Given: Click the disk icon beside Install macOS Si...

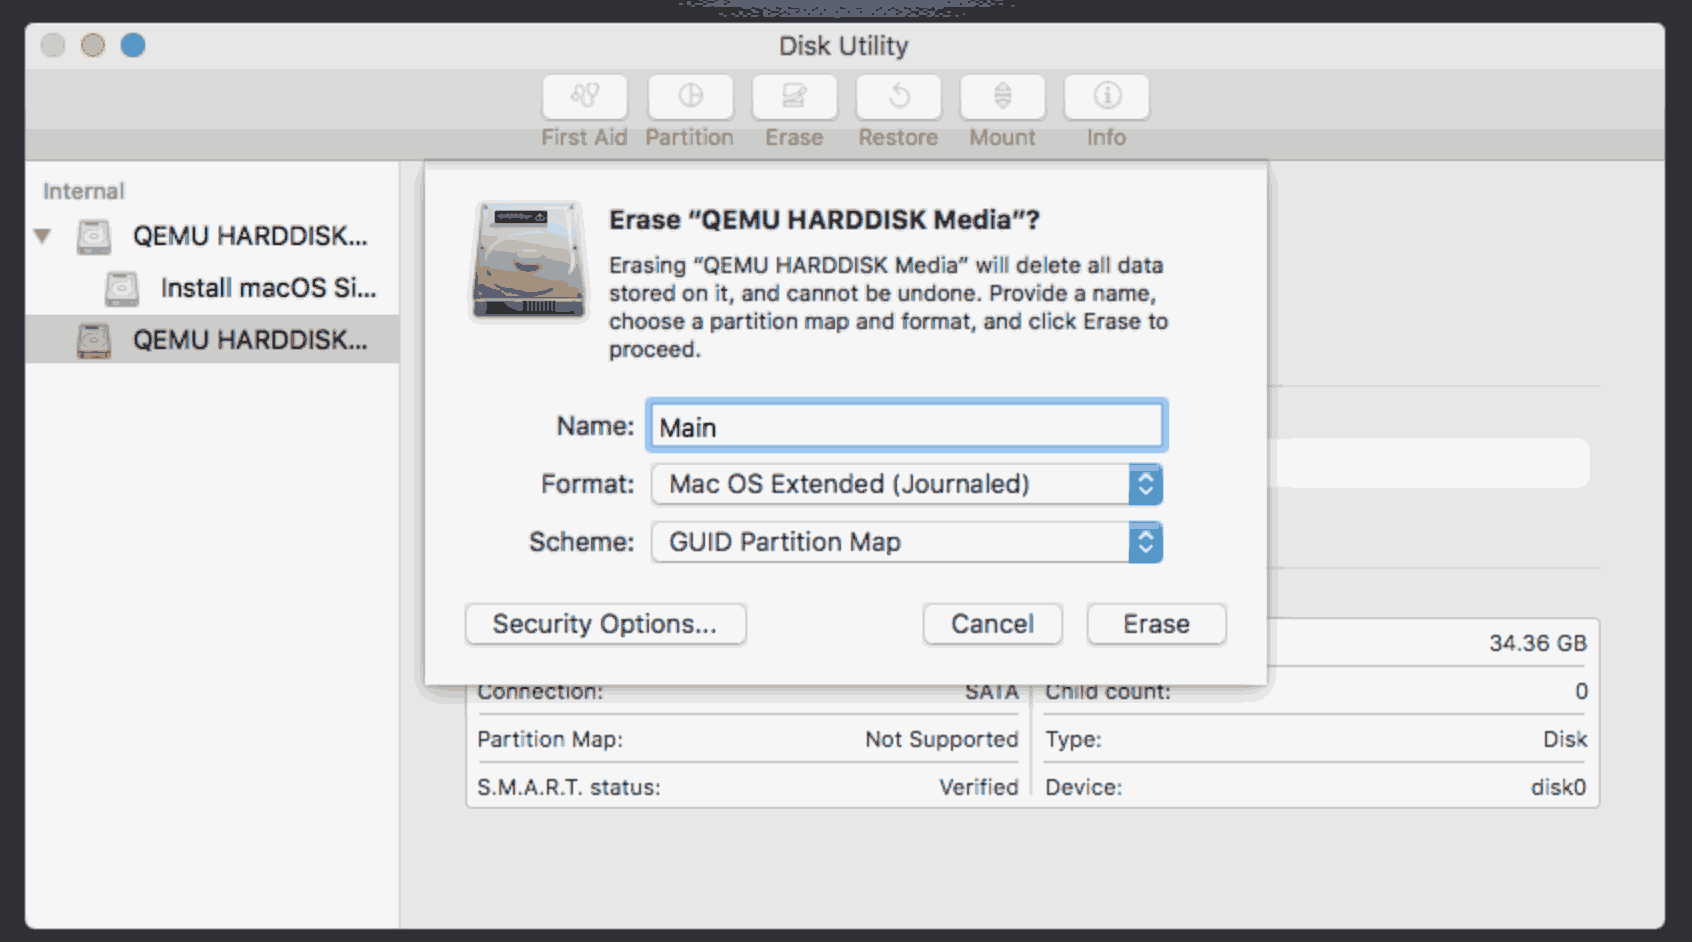Looking at the screenshot, I should (122, 288).
